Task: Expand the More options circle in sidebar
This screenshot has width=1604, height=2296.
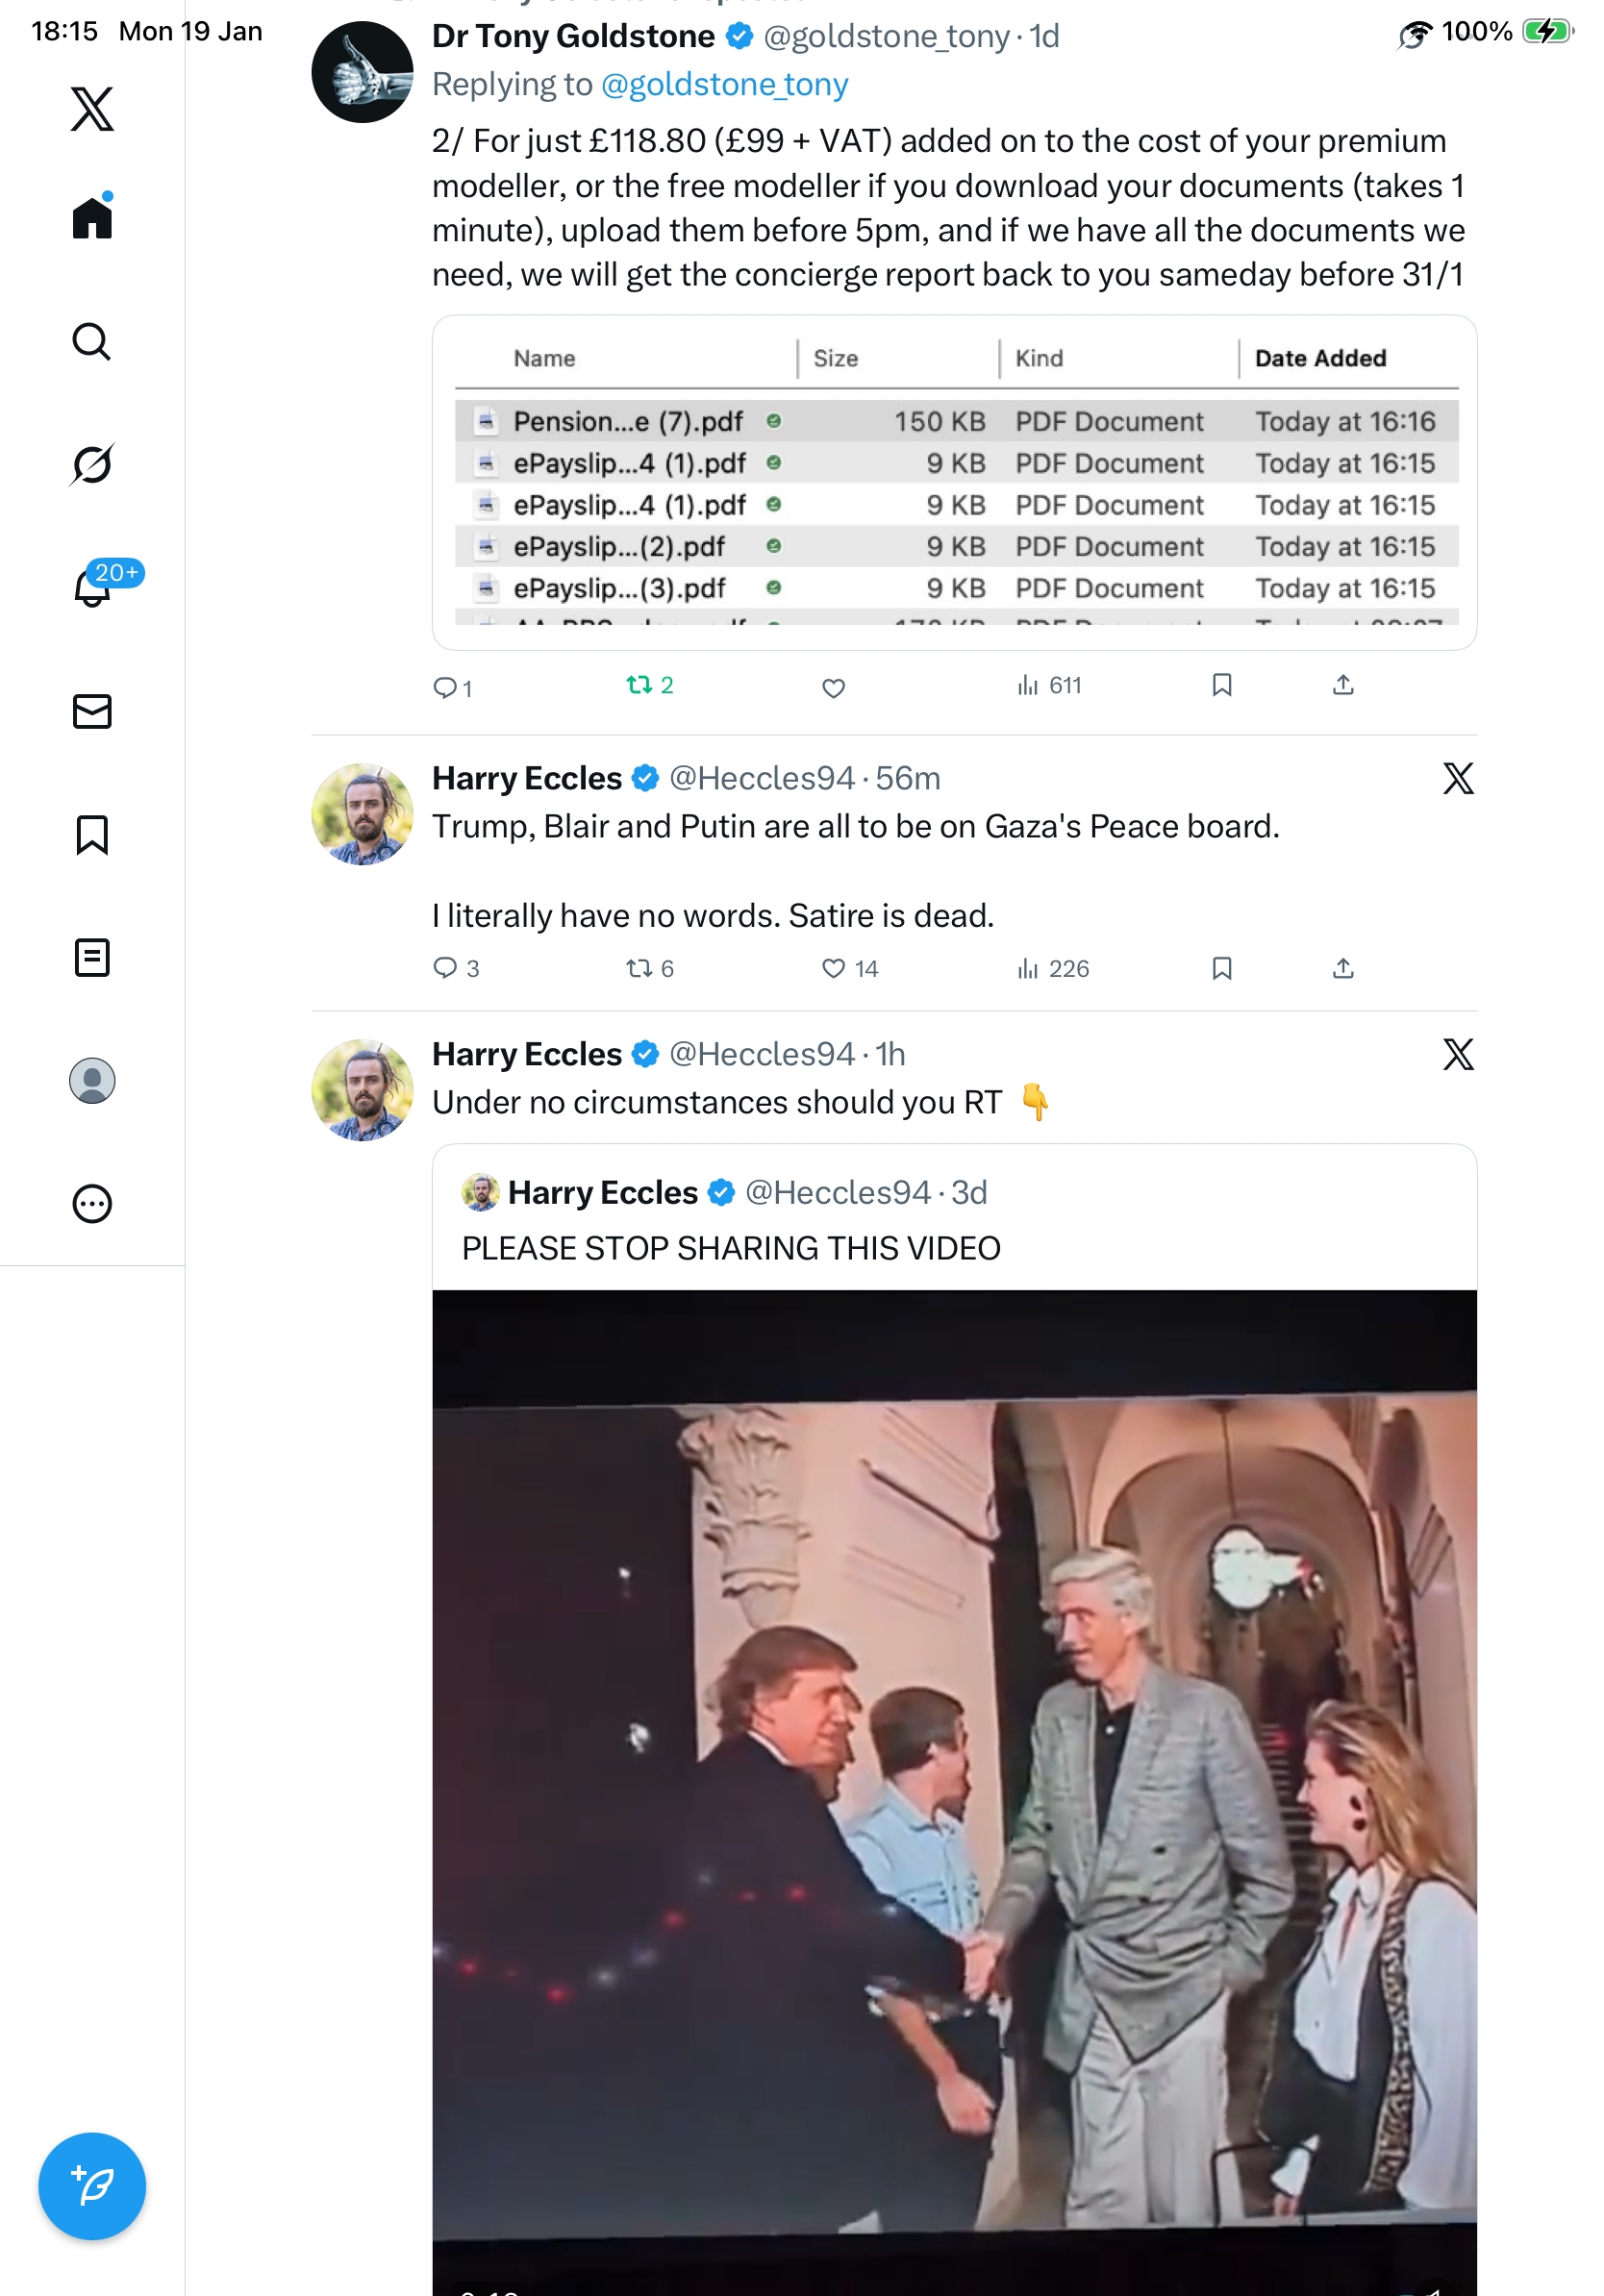Action: point(92,1203)
